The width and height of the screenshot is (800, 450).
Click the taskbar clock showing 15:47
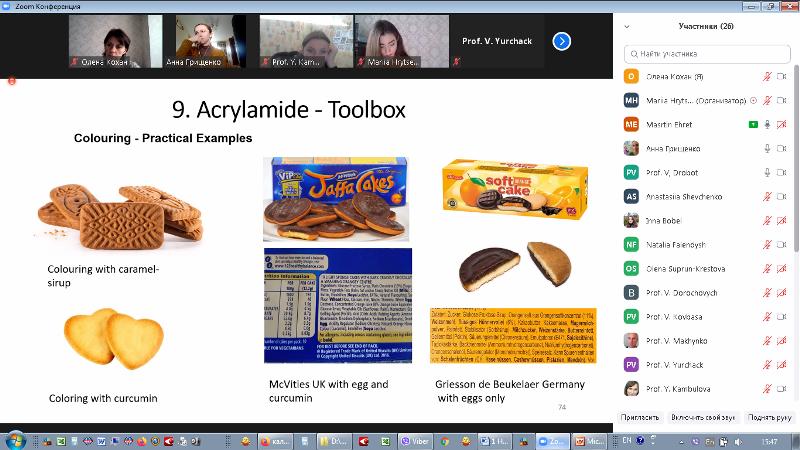click(x=769, y=442)
